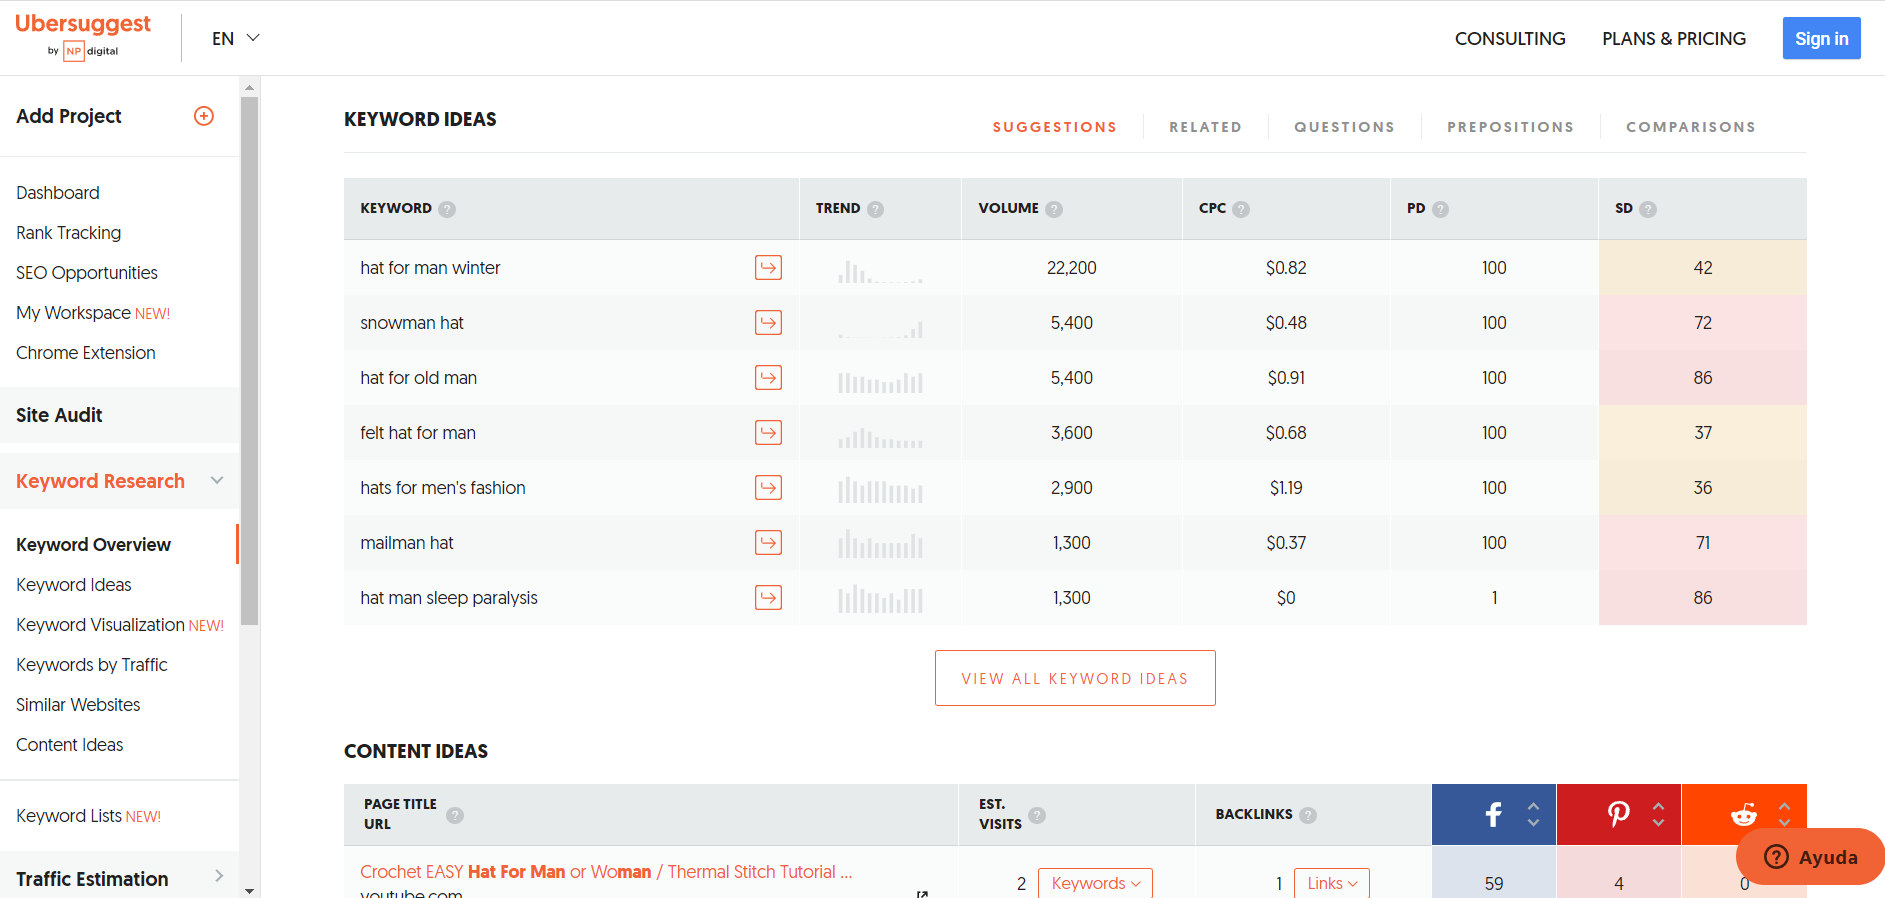Click the Pinterest shares column icon
The width and height of the screenshot is (1885, 898).
[1618, 815]
